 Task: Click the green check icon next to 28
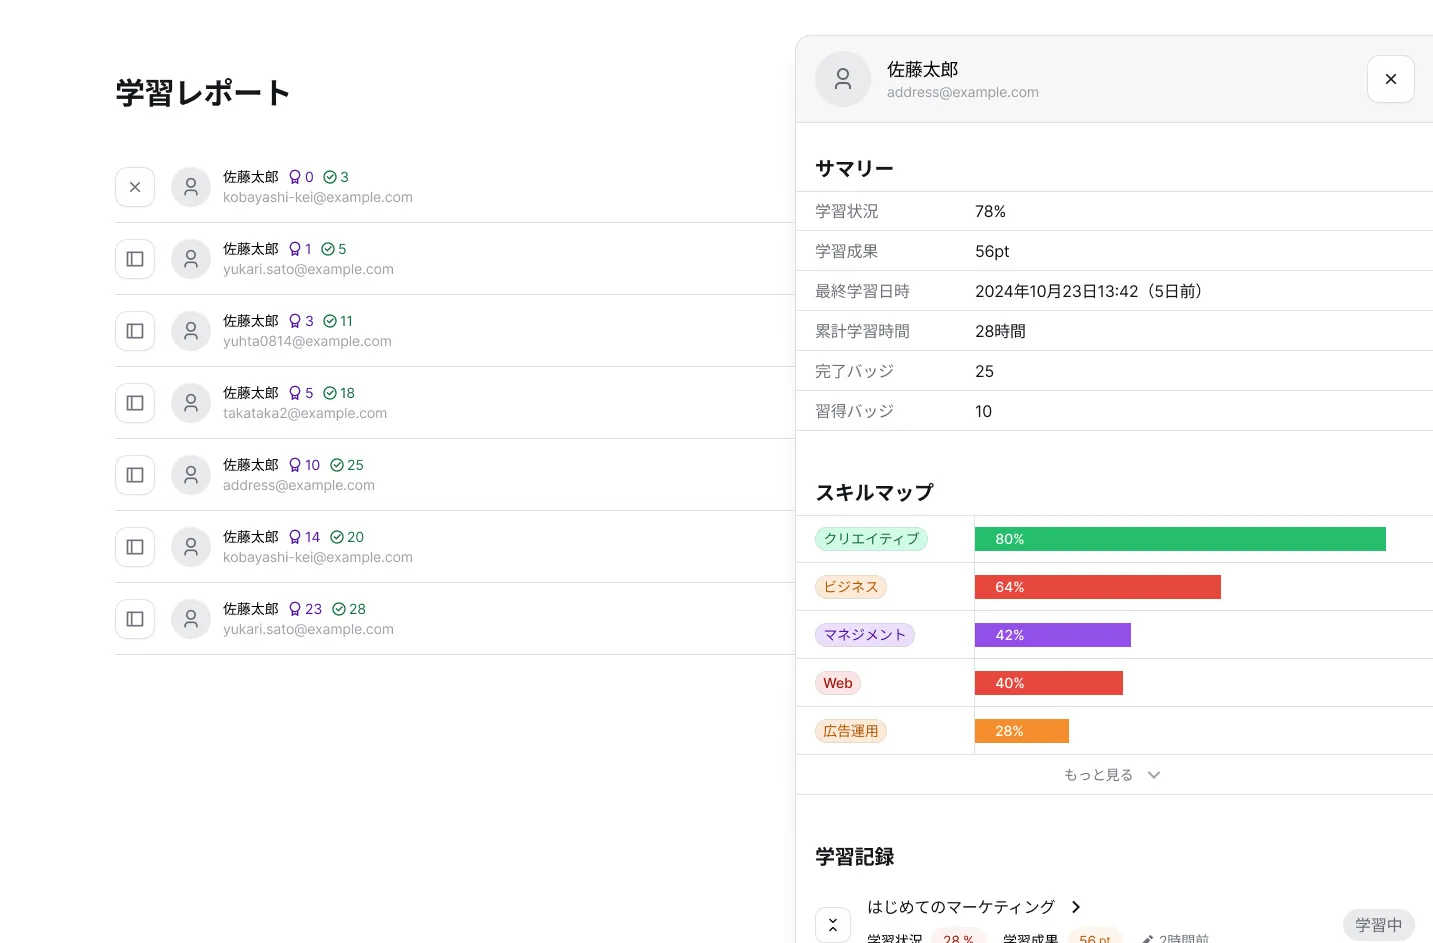point(339,609)
